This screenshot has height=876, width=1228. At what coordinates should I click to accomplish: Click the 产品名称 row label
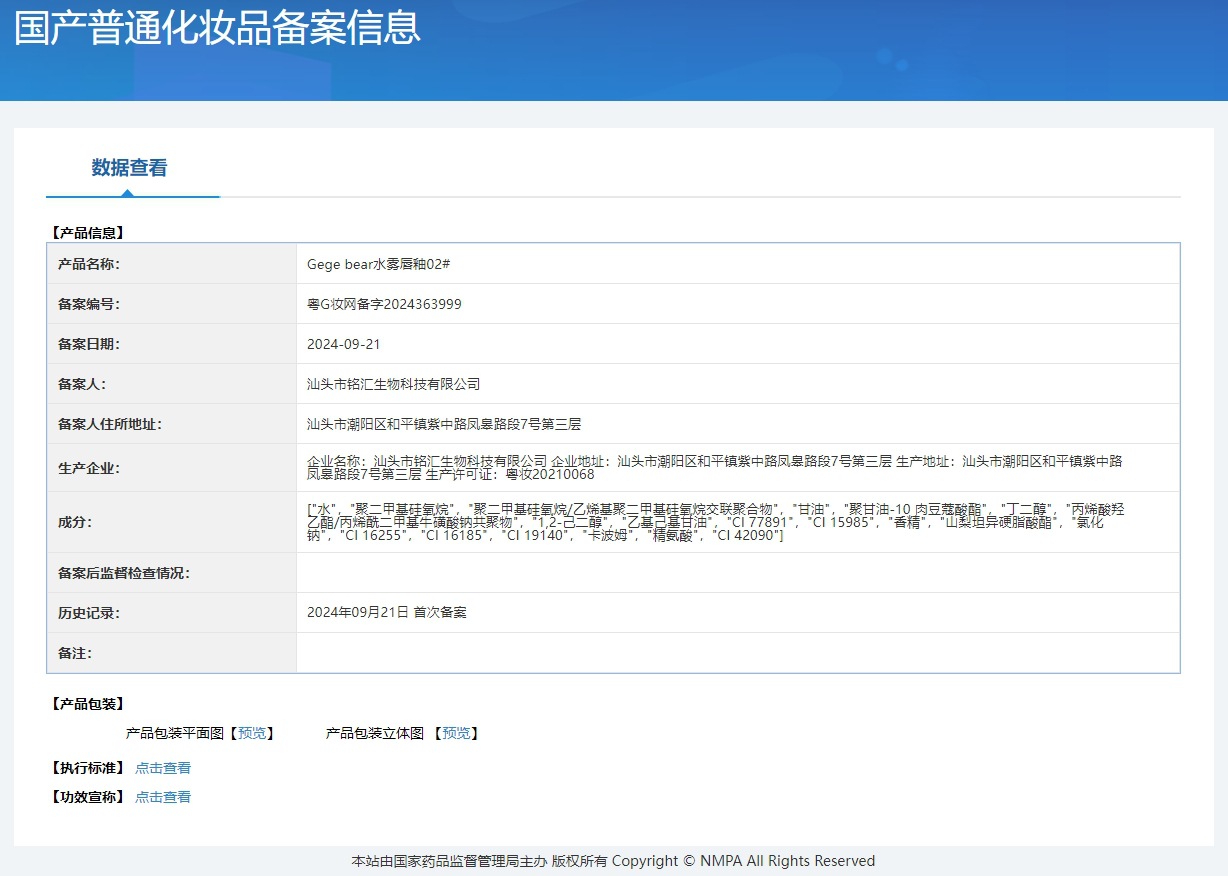89,264
